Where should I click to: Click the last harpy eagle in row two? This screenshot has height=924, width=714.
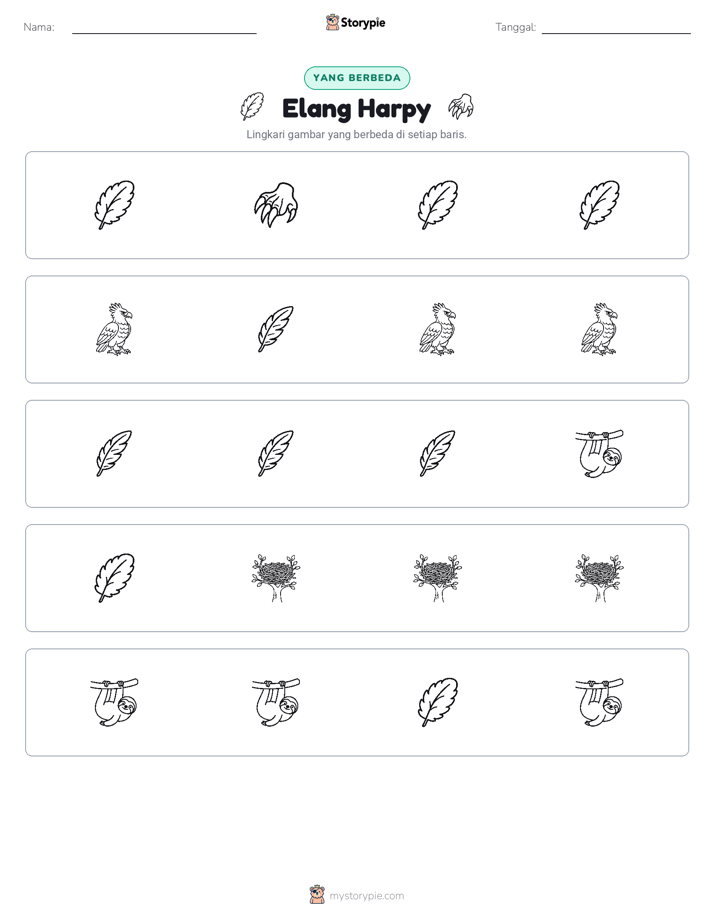pyautogui.click(x=599, y=329)
